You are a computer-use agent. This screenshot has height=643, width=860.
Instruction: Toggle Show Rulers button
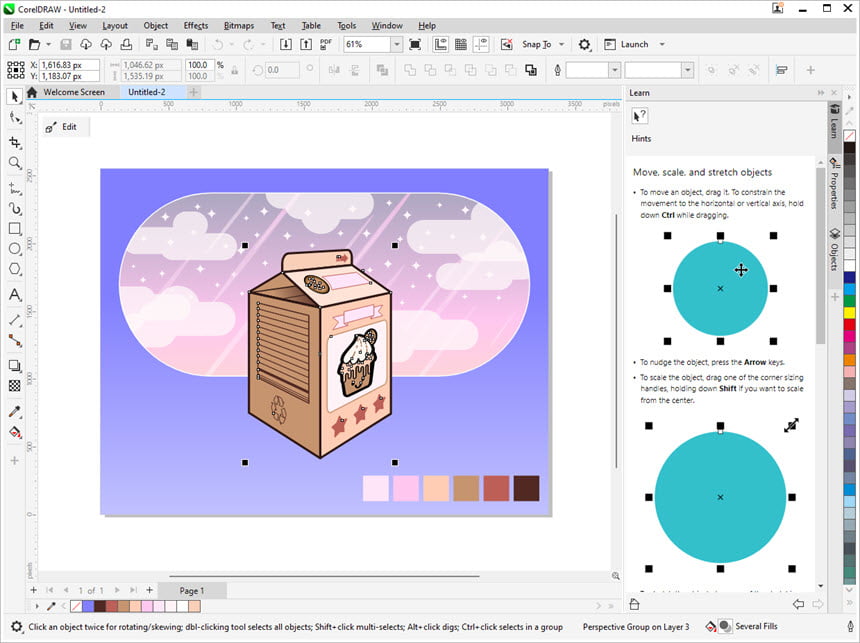tap(440, 44)
